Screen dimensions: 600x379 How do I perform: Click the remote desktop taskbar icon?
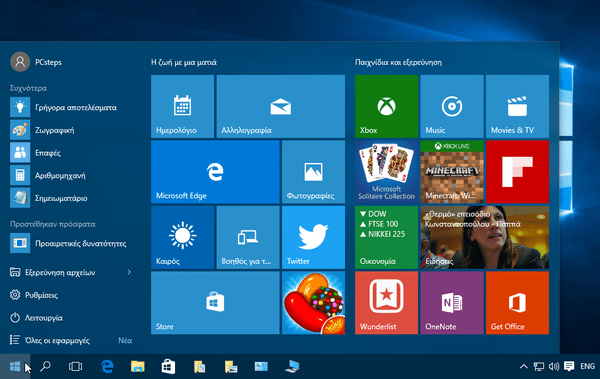[x=292, y=366]
